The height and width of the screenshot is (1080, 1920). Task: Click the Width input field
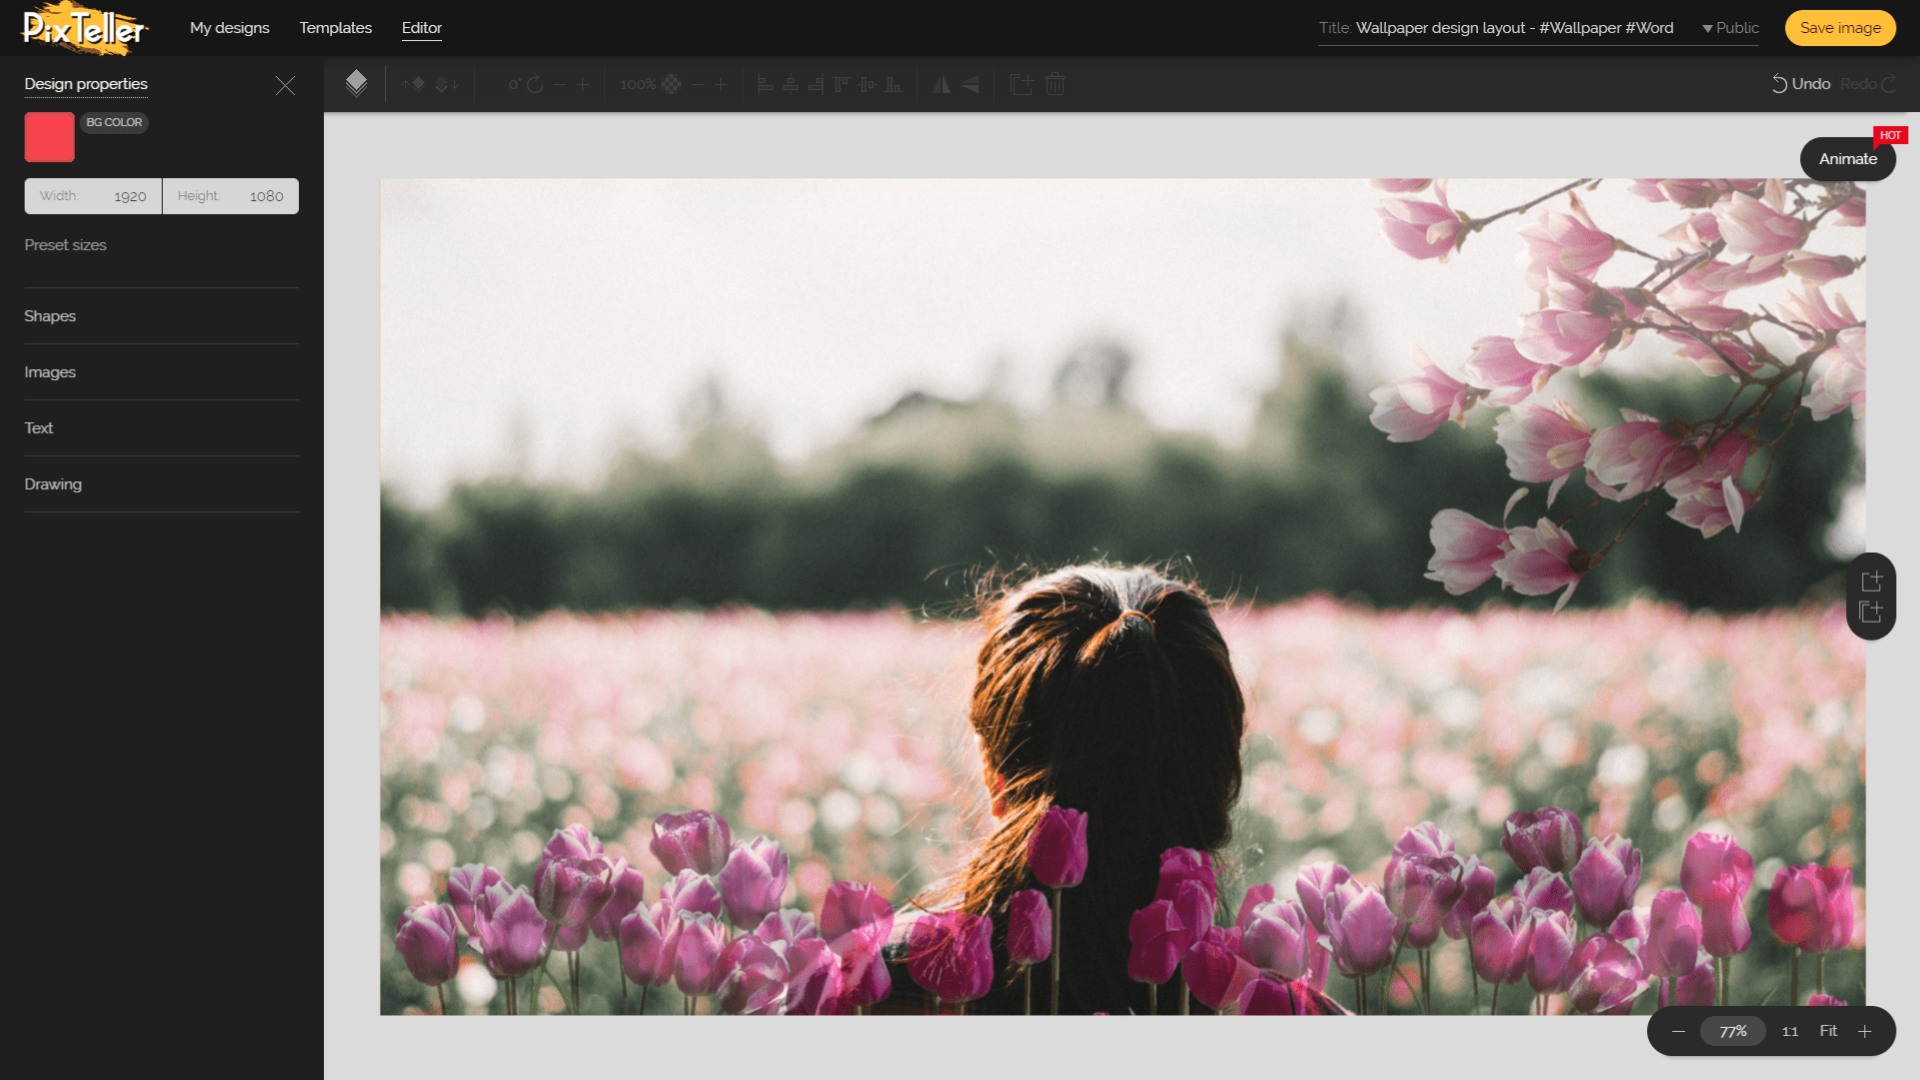coord(93,196)
